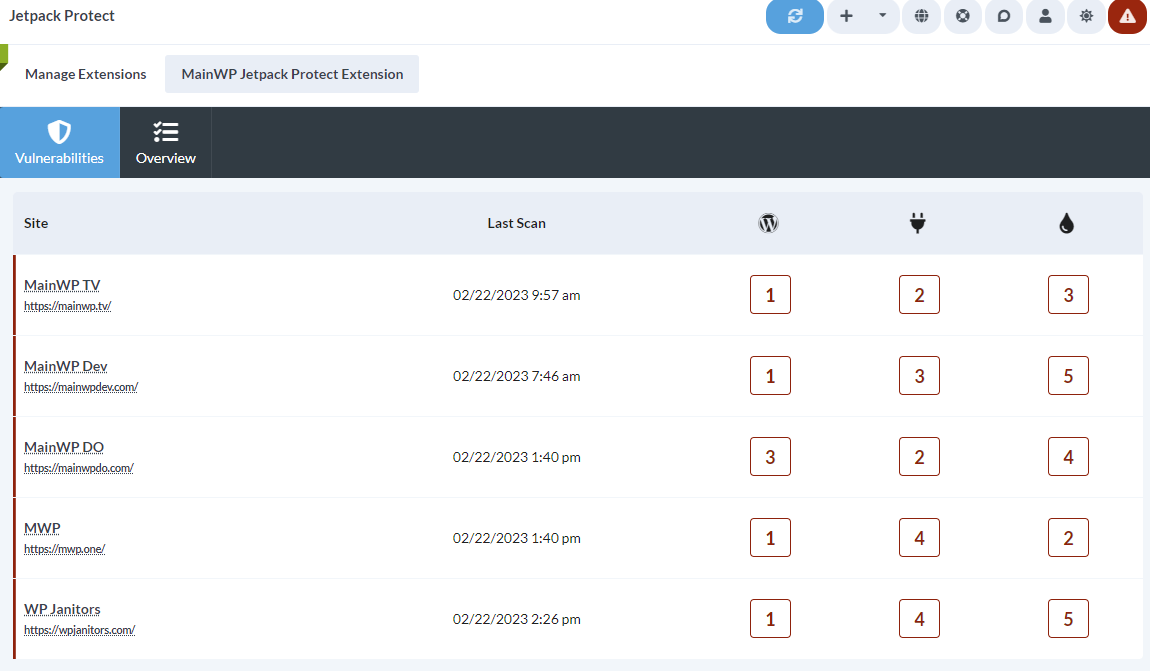1150x671 pixels.
Task: Open the community chat icon
Action: coord(1004,17)
